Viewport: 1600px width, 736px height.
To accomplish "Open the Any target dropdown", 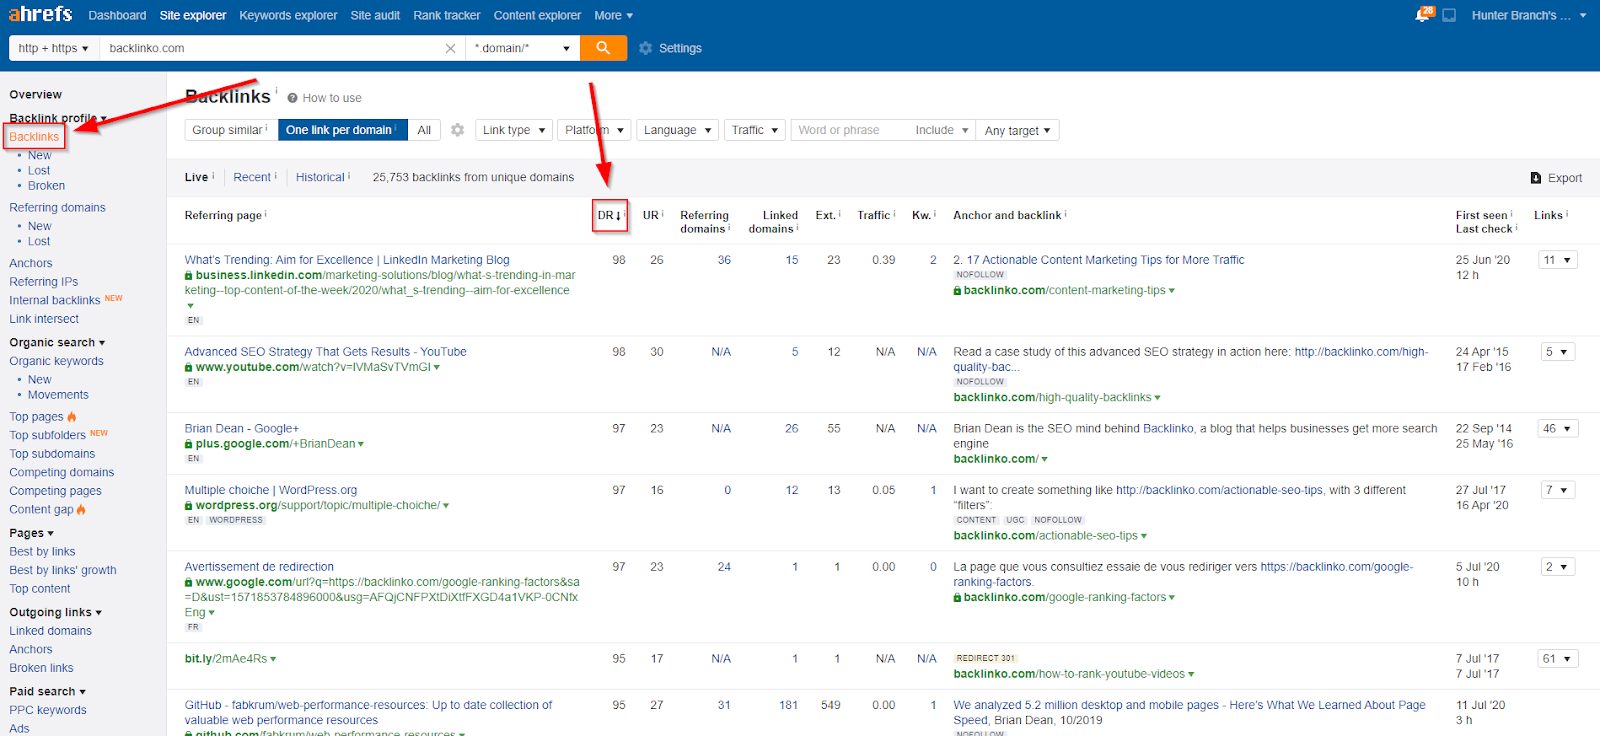I will coord(1017,130).
